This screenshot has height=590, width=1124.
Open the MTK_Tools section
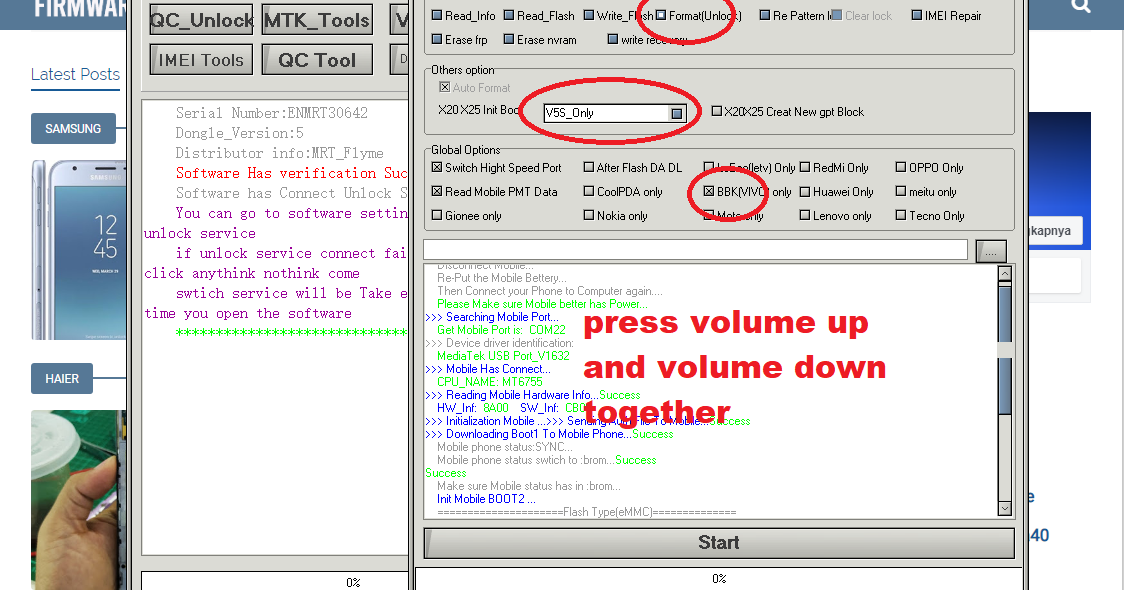(x=318, y=20)
